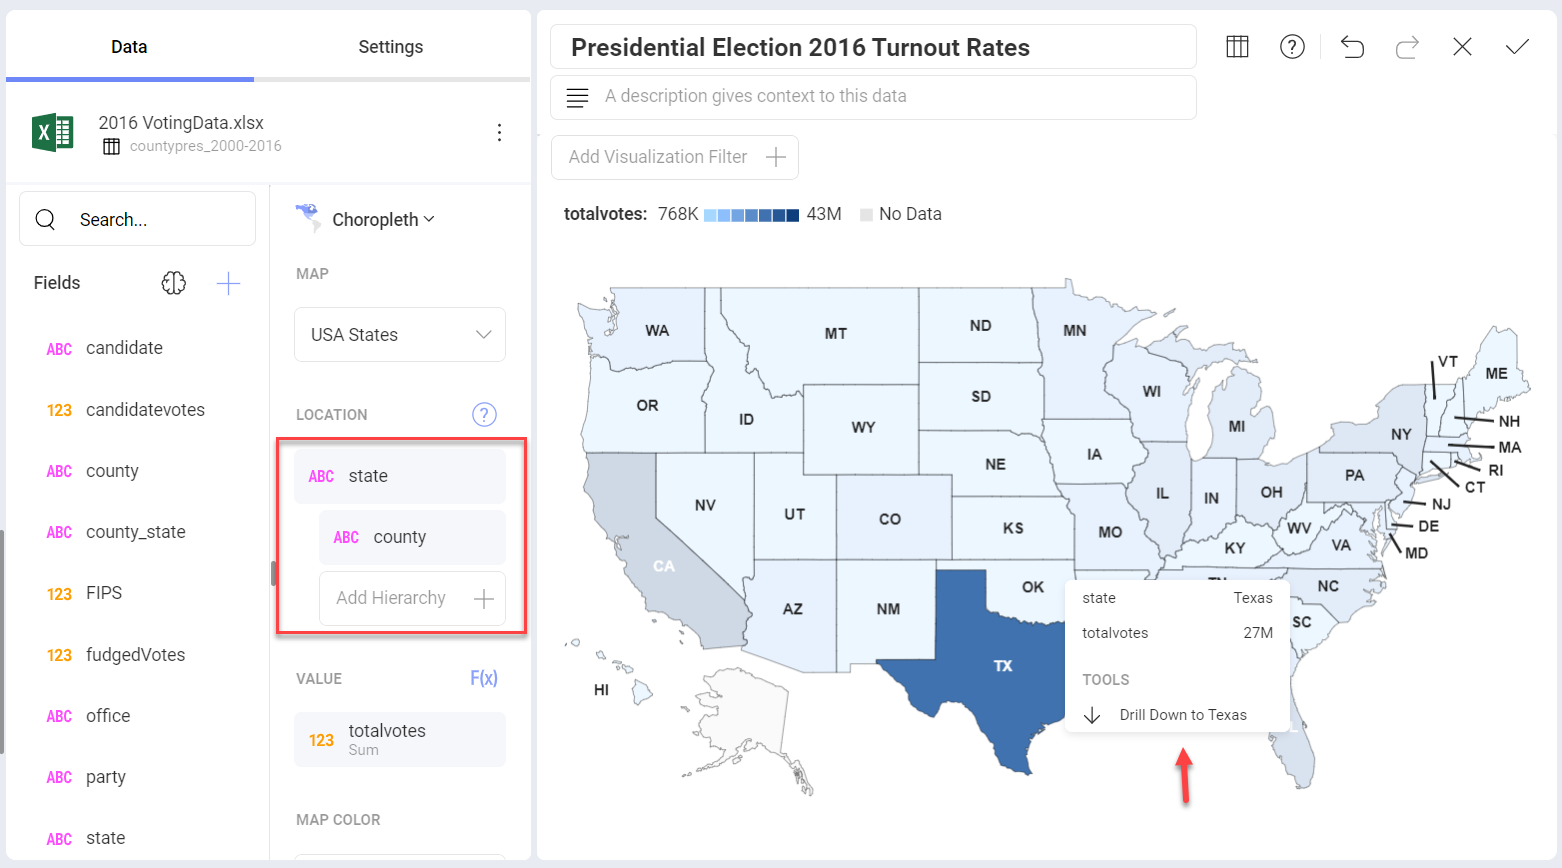Image resolution: width=1562 pixels, height=868 pixels.
Task: Click the redo arrow icon
Action: (1407, 47)
